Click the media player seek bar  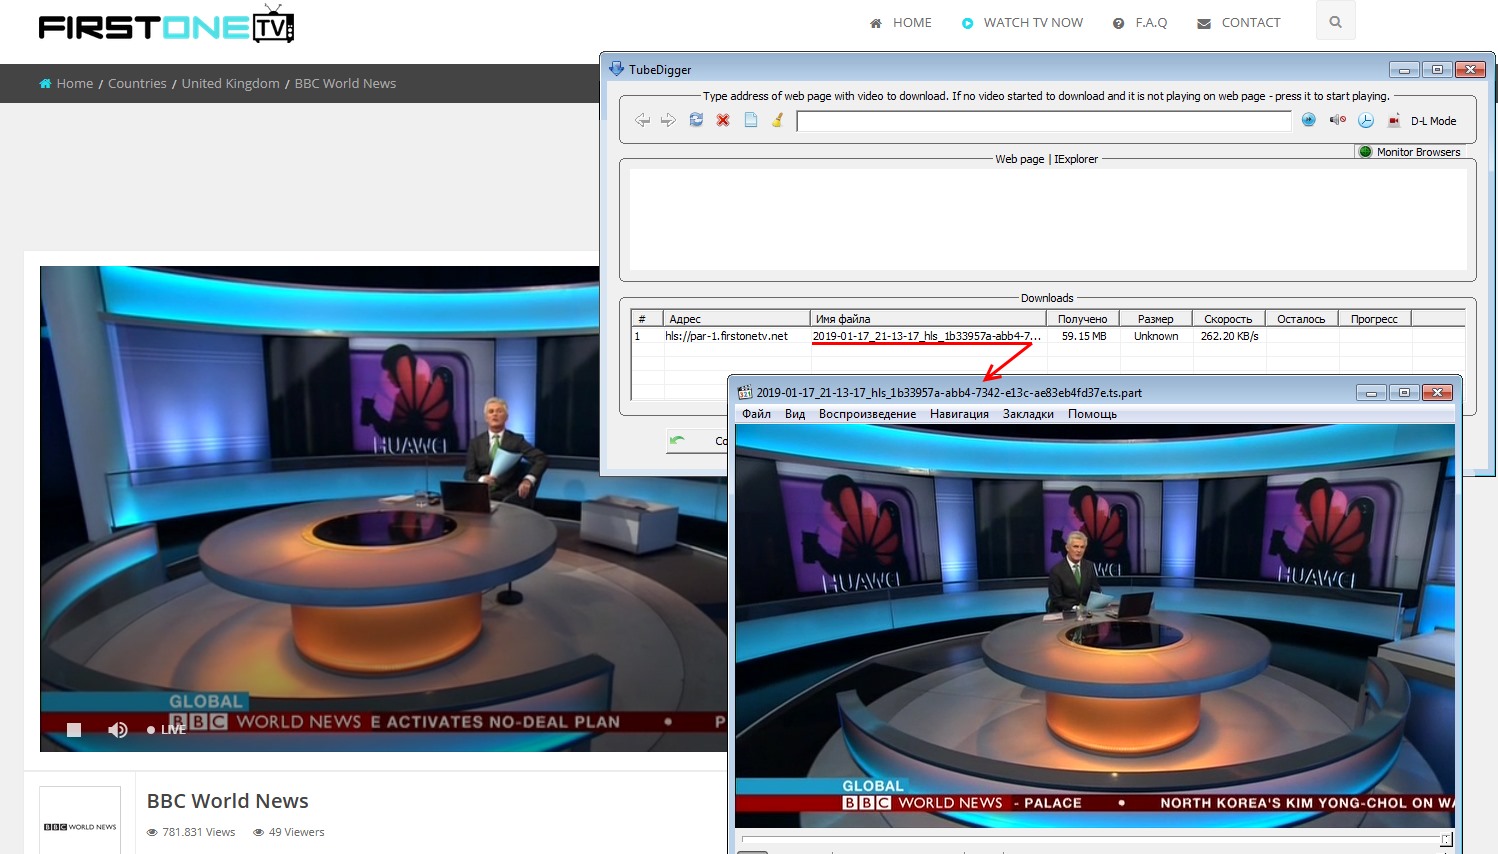(x=1096, y=839)
